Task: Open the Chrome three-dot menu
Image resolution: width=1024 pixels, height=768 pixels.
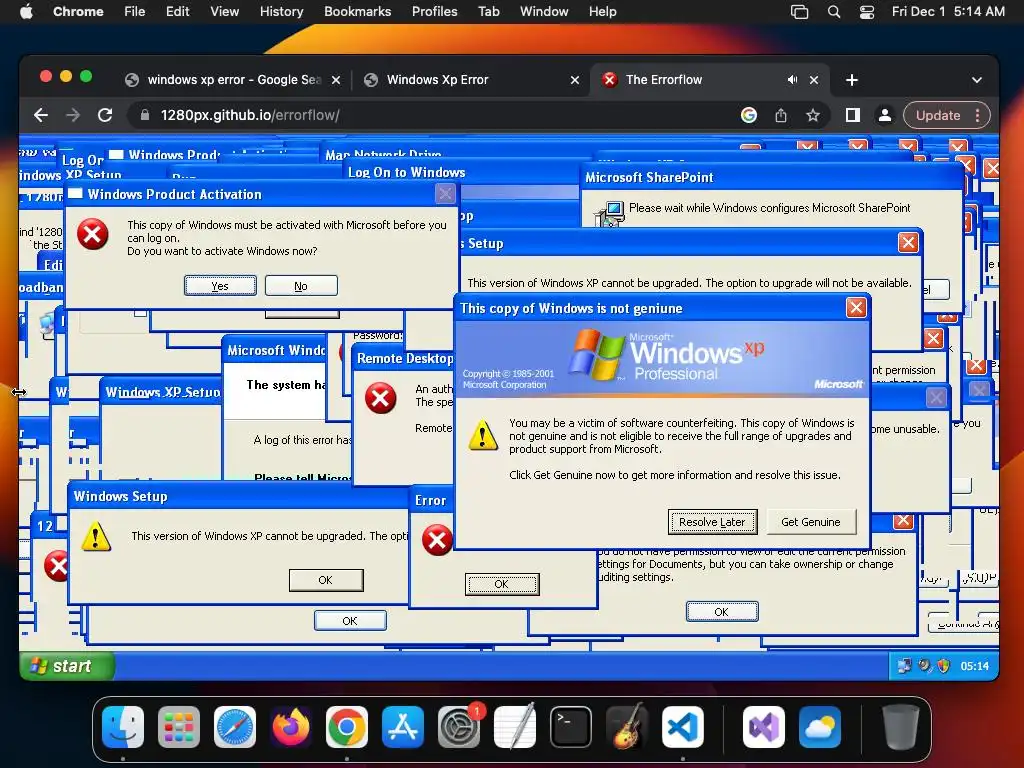Action: [x=977, y=115]
